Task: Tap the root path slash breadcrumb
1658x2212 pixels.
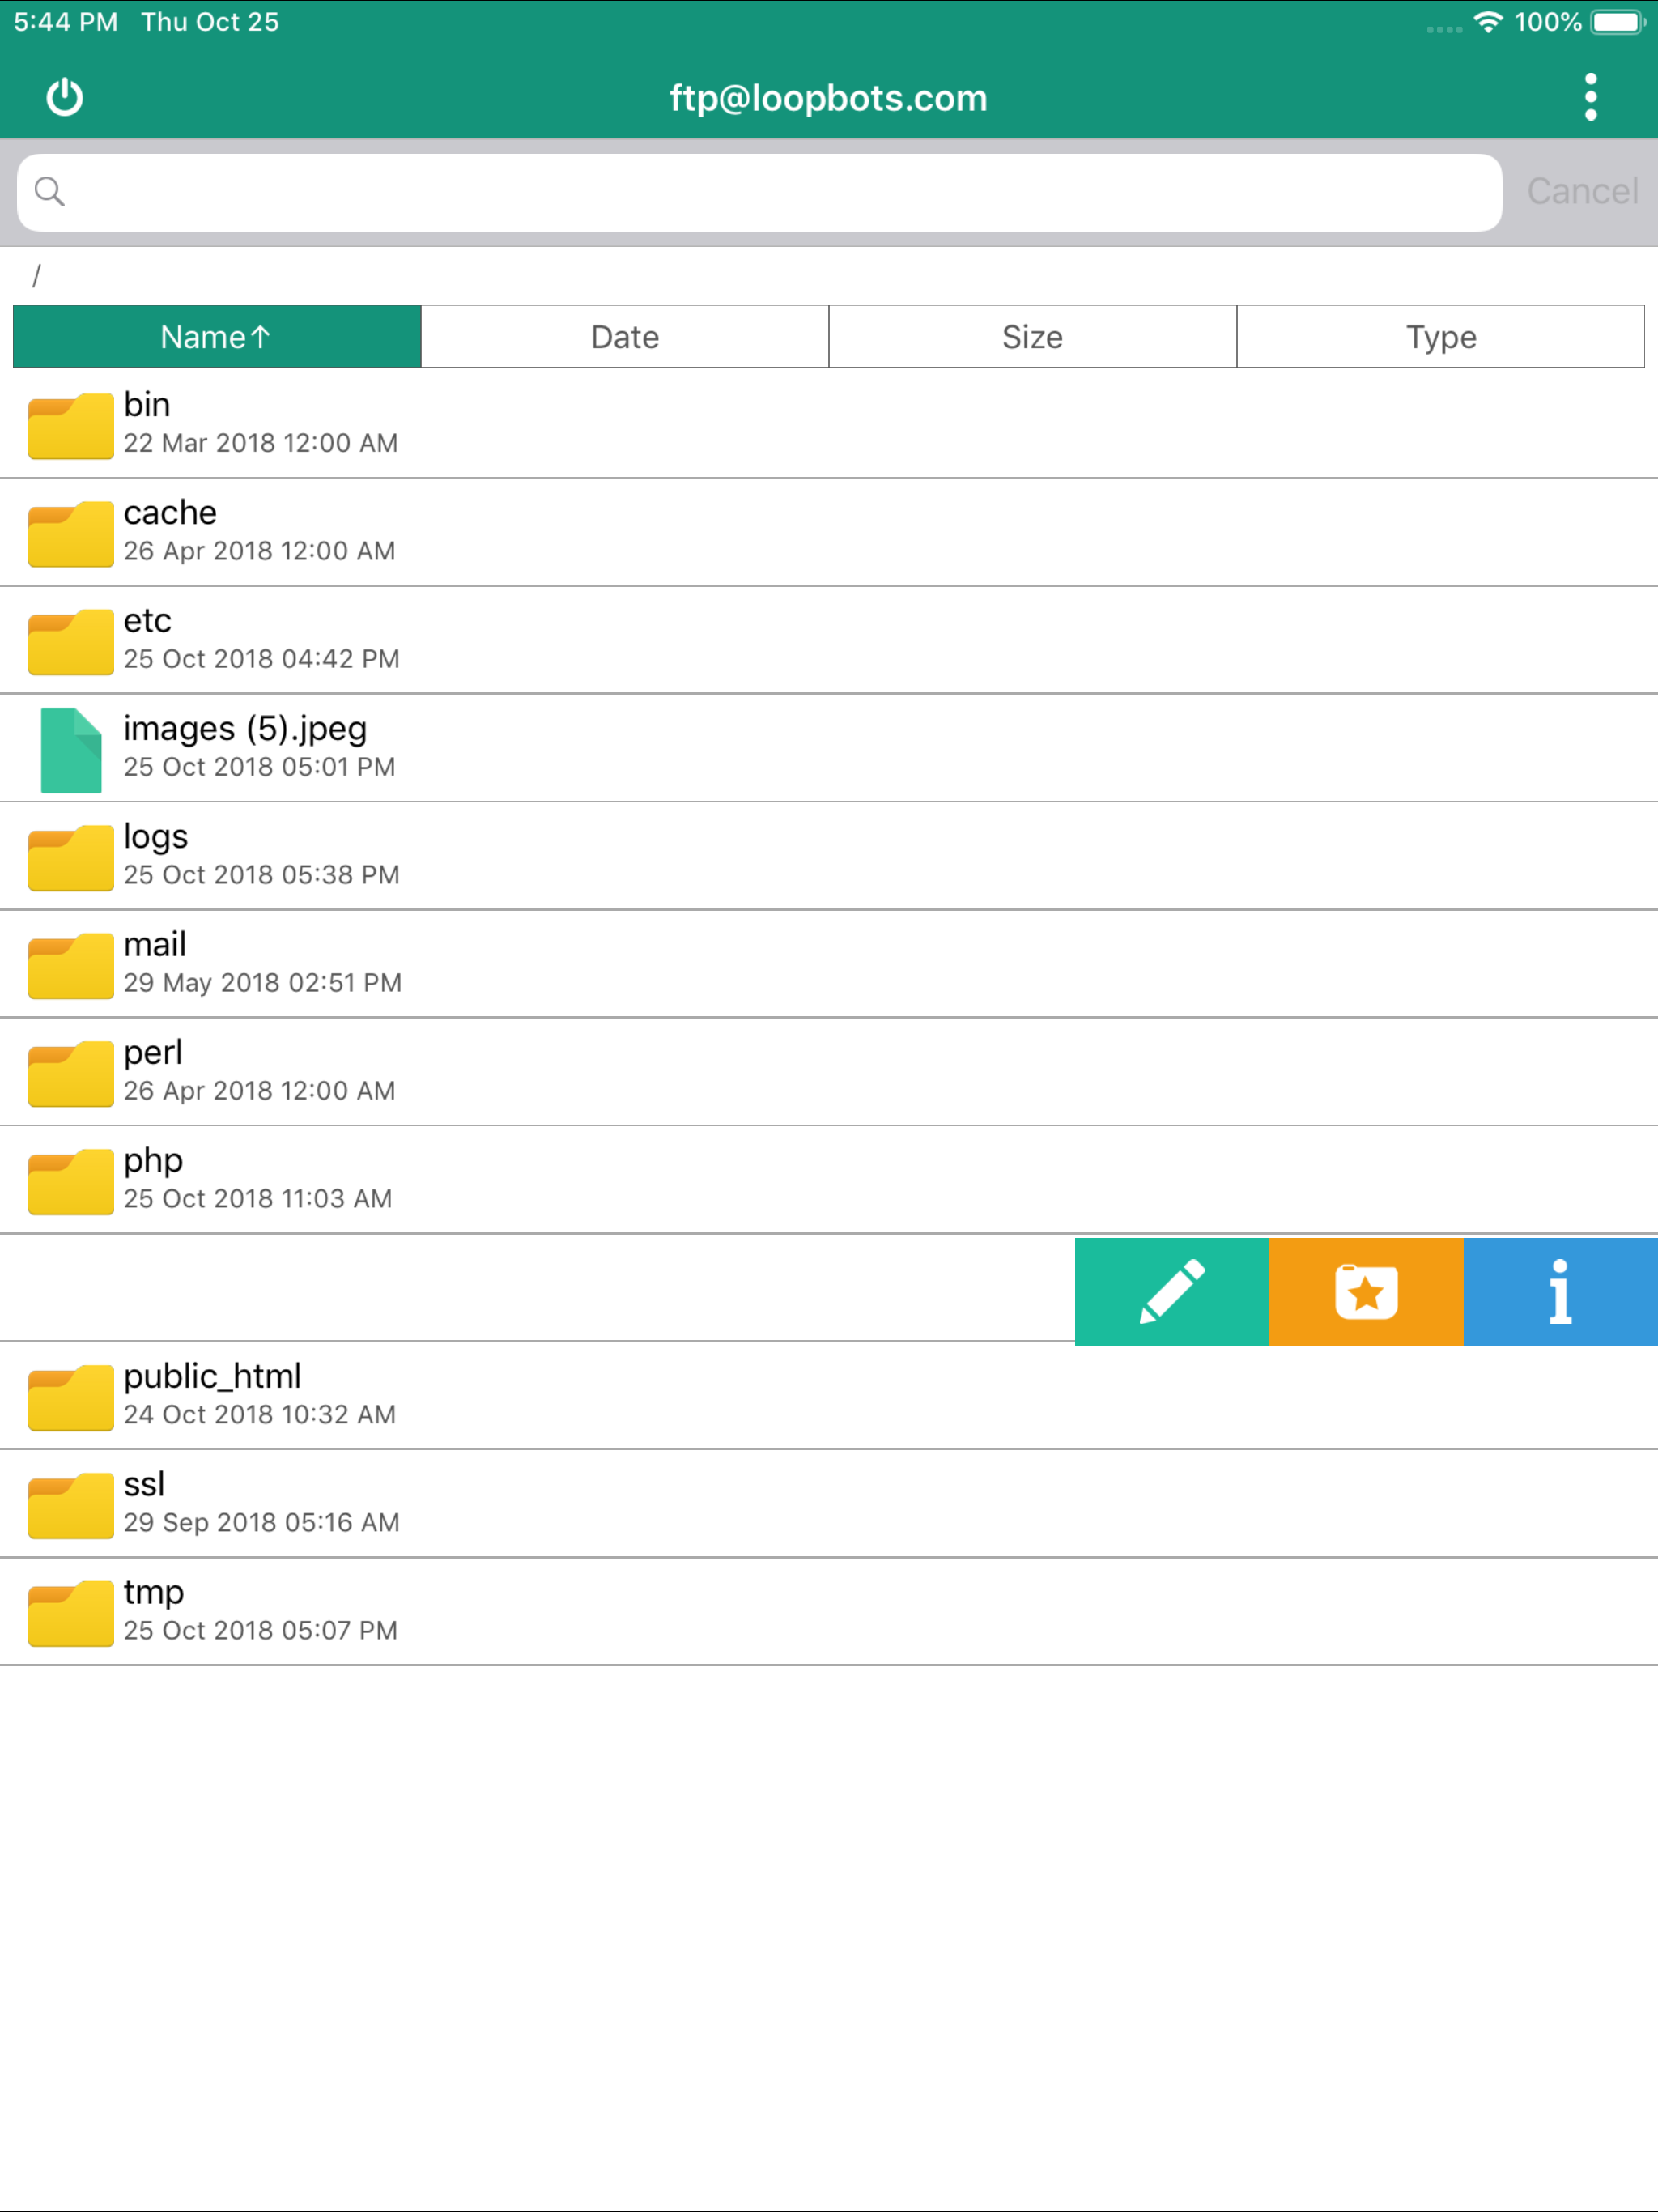Action: (36, 276)
